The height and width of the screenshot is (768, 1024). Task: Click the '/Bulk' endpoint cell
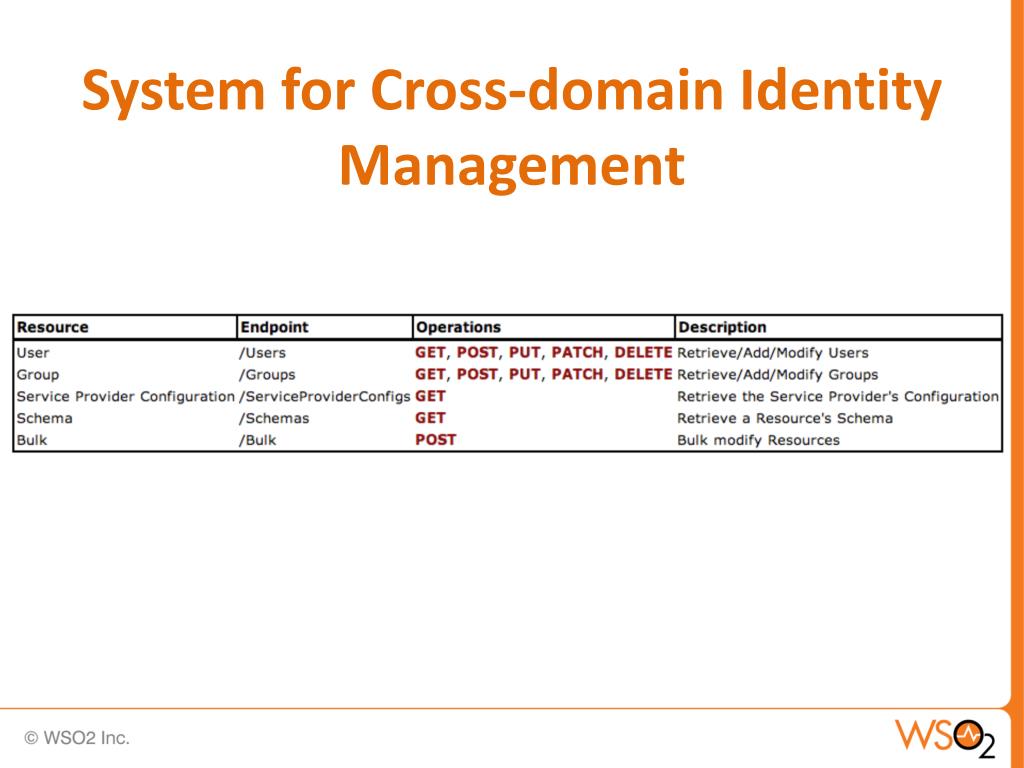click(x=257, y=440)
